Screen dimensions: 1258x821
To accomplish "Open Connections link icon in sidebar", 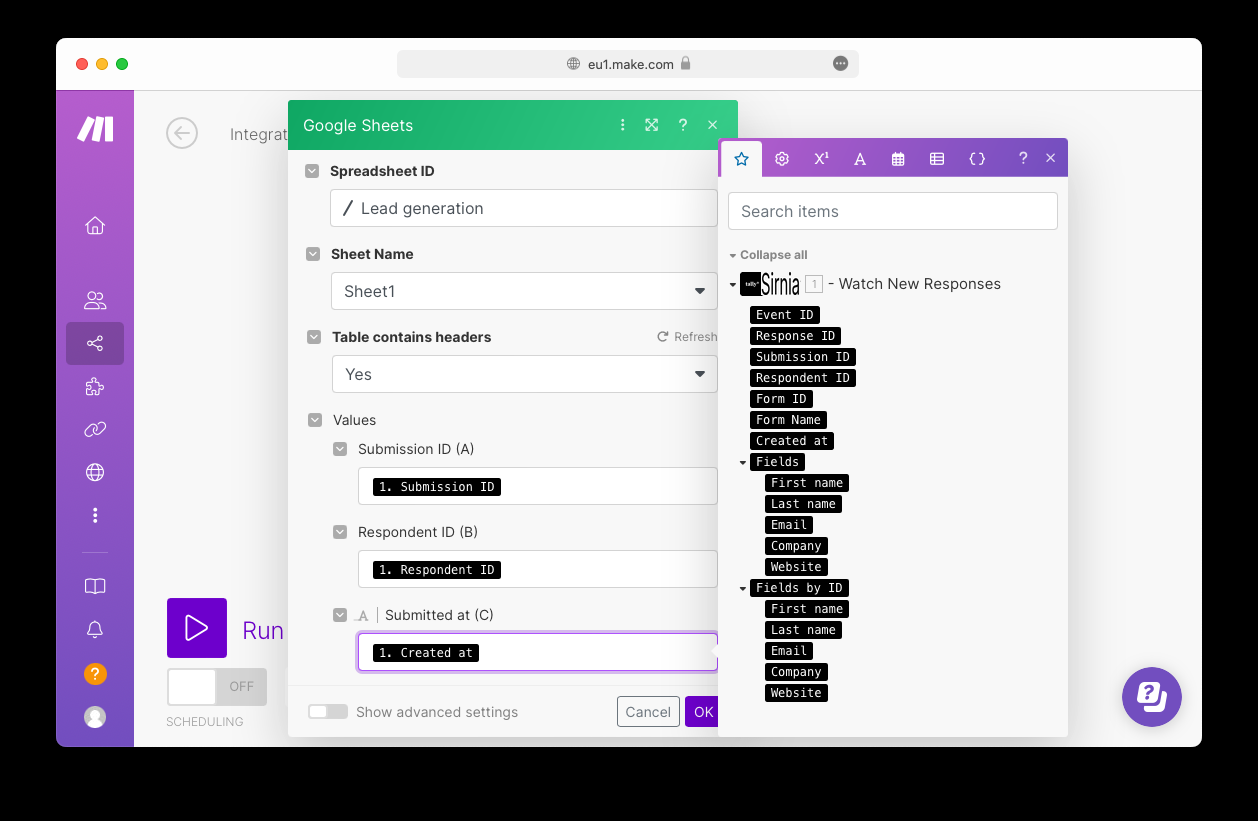I will coord(95,430).
